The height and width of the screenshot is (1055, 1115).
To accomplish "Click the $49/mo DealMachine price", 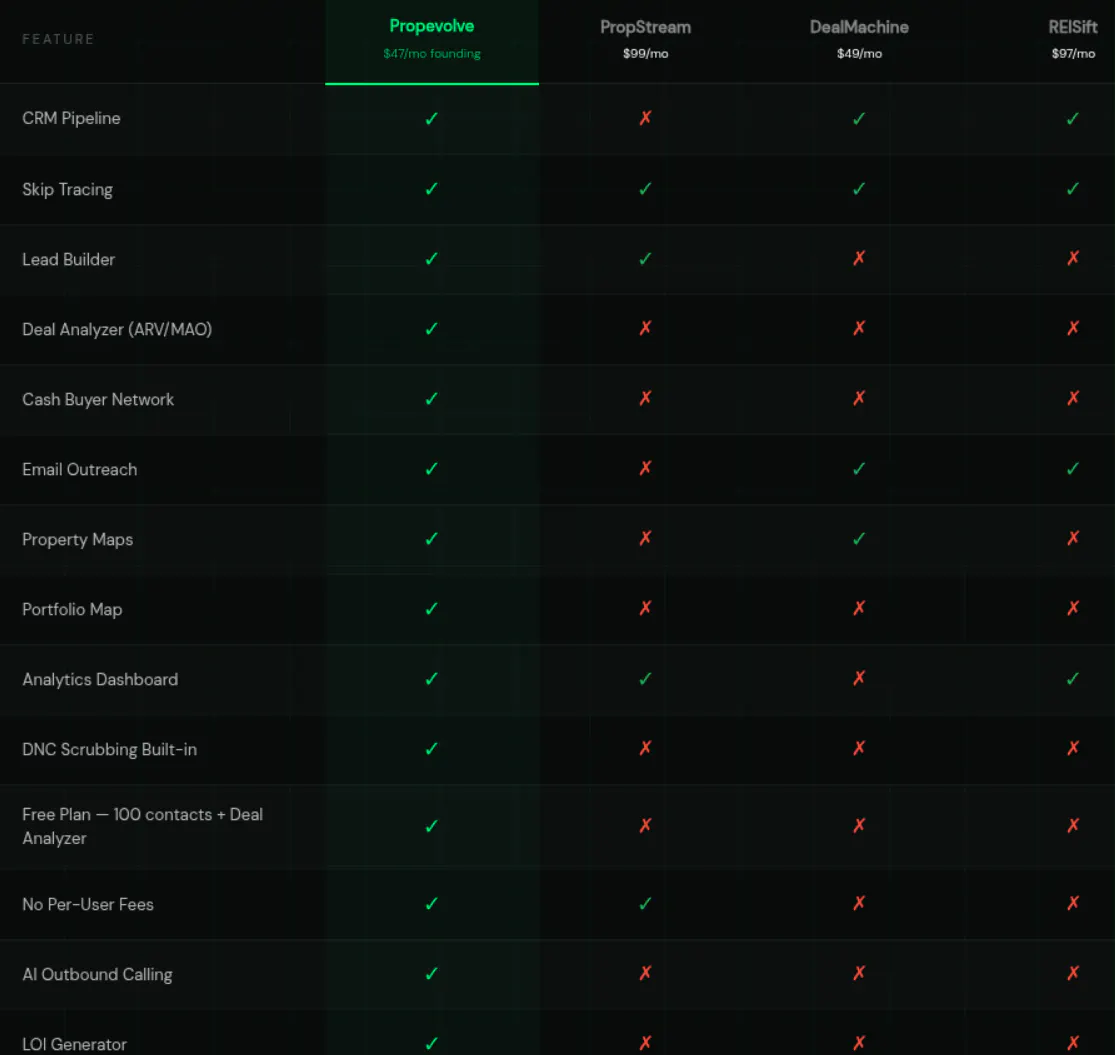I will point(859,53).
